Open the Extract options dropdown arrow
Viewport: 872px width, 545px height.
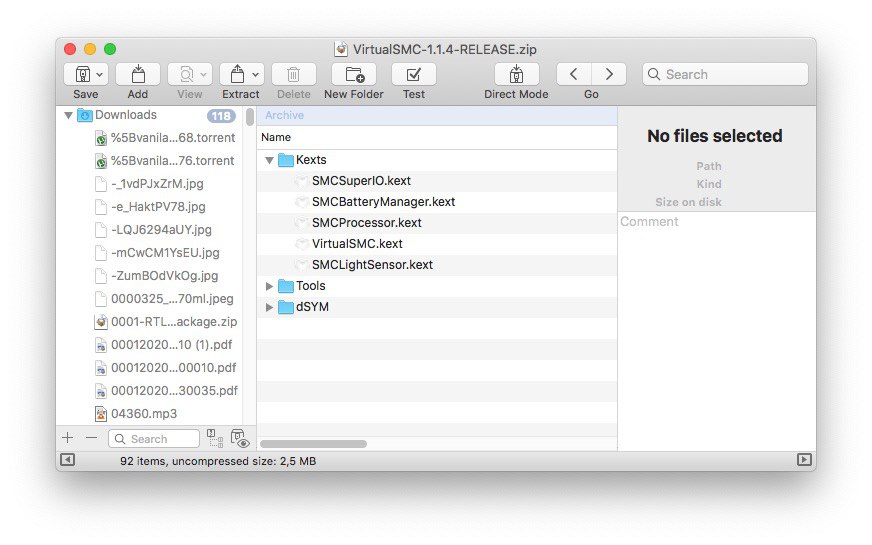pyautogui.click(x=255, y=75)
